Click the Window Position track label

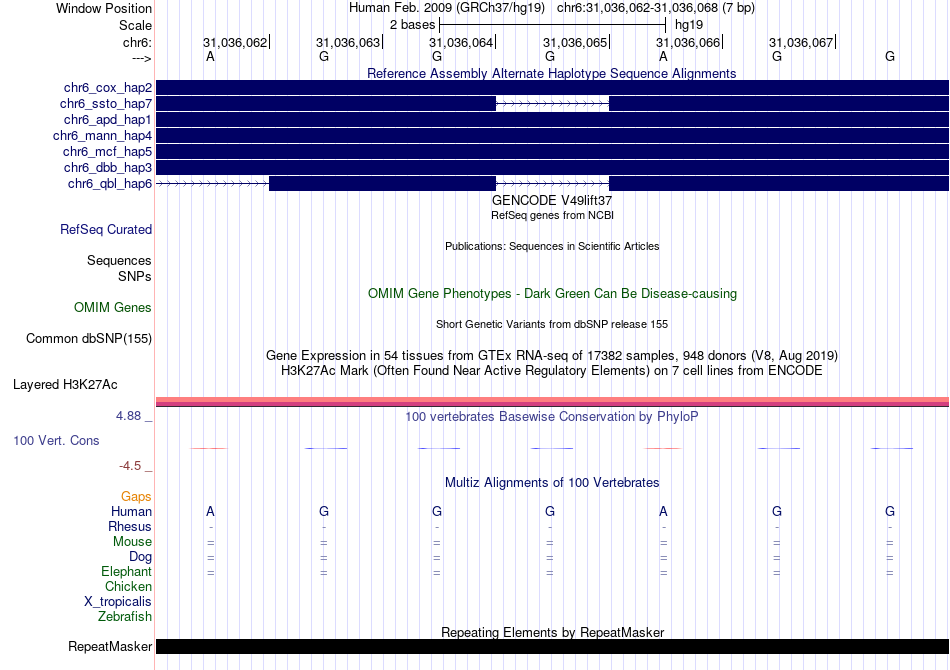click(104, 8)
